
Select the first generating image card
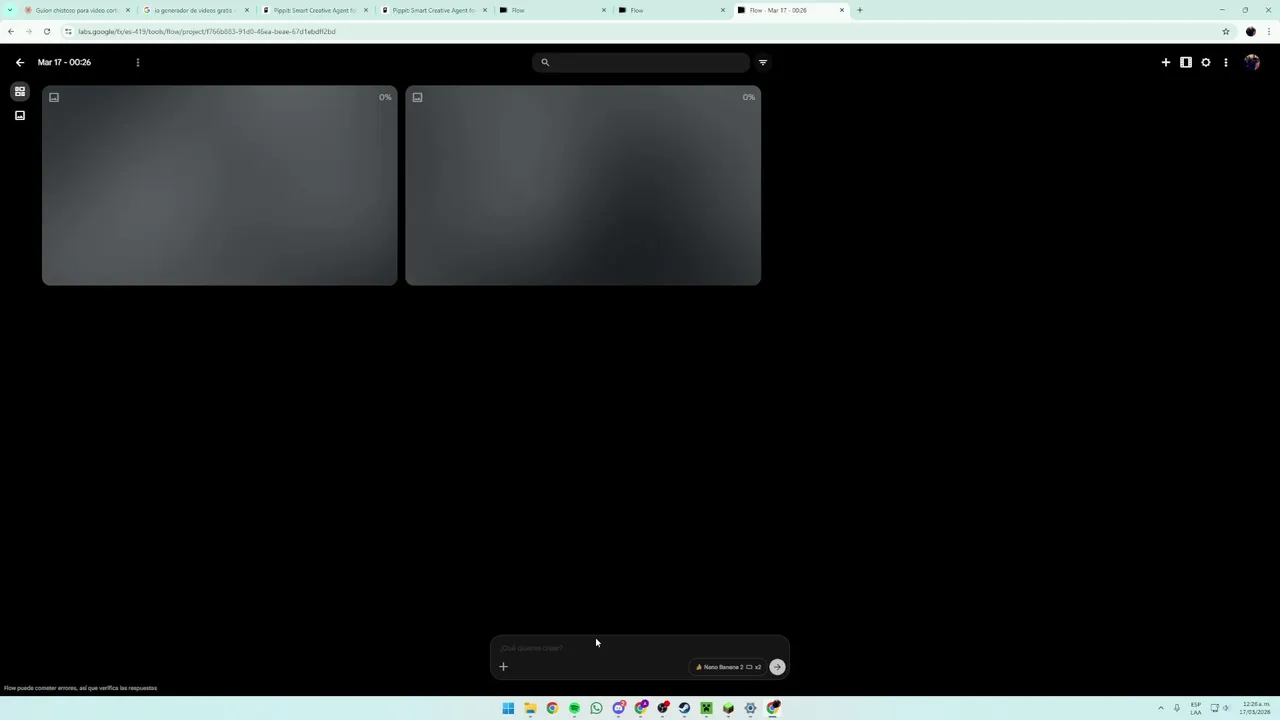point(220,186)
